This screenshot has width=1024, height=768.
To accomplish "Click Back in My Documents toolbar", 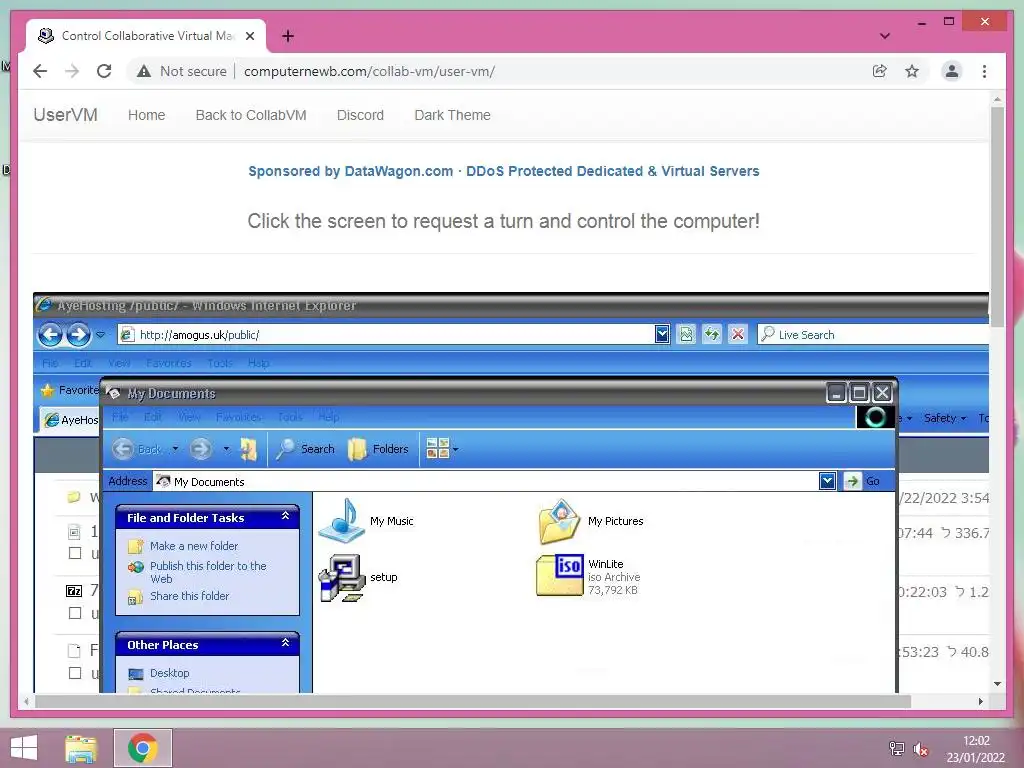I will [x=137, y=449].
